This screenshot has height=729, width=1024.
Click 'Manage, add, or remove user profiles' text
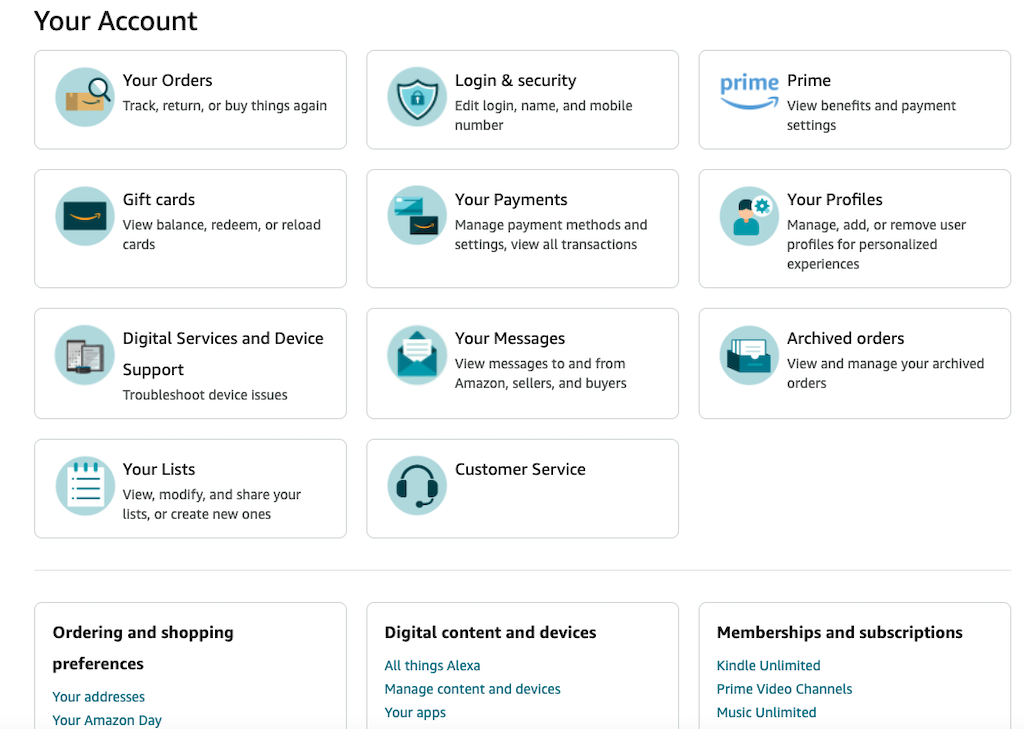[x=876, y=244]
